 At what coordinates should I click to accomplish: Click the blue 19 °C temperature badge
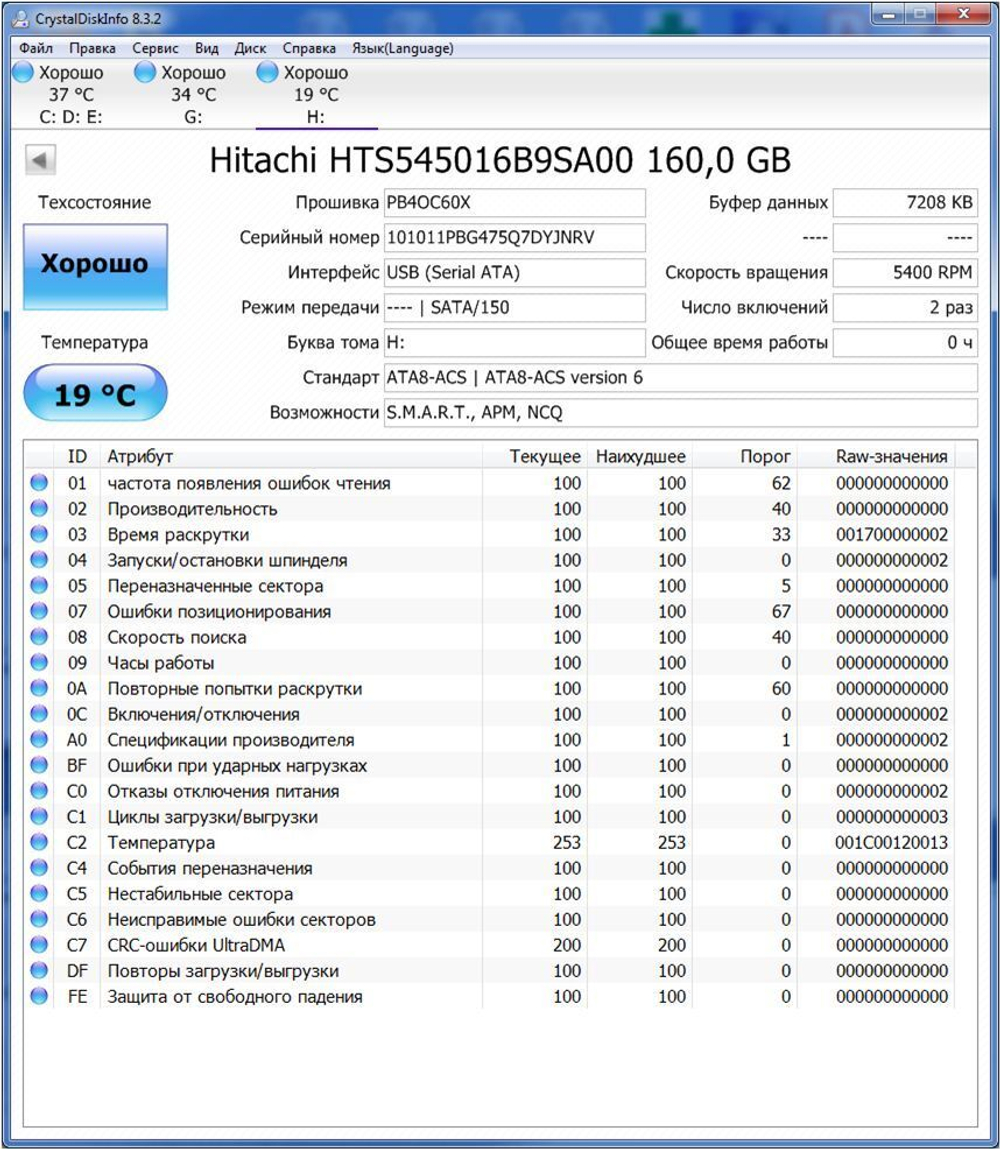tap(95, 392)
